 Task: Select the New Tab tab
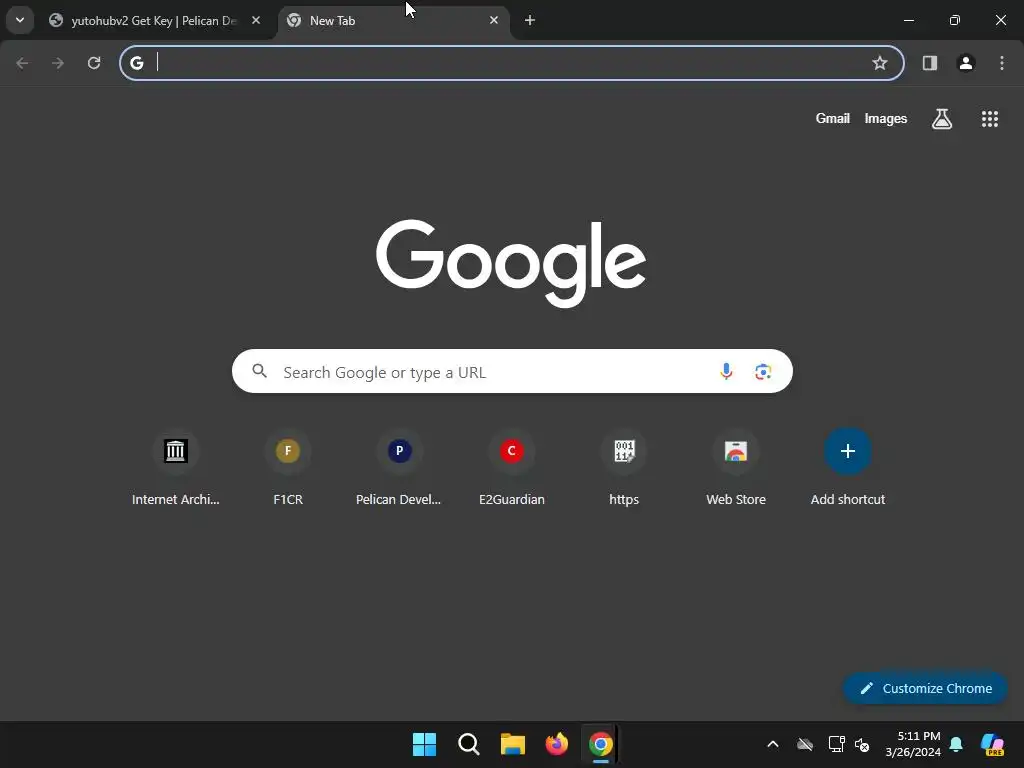pos(394,21)
